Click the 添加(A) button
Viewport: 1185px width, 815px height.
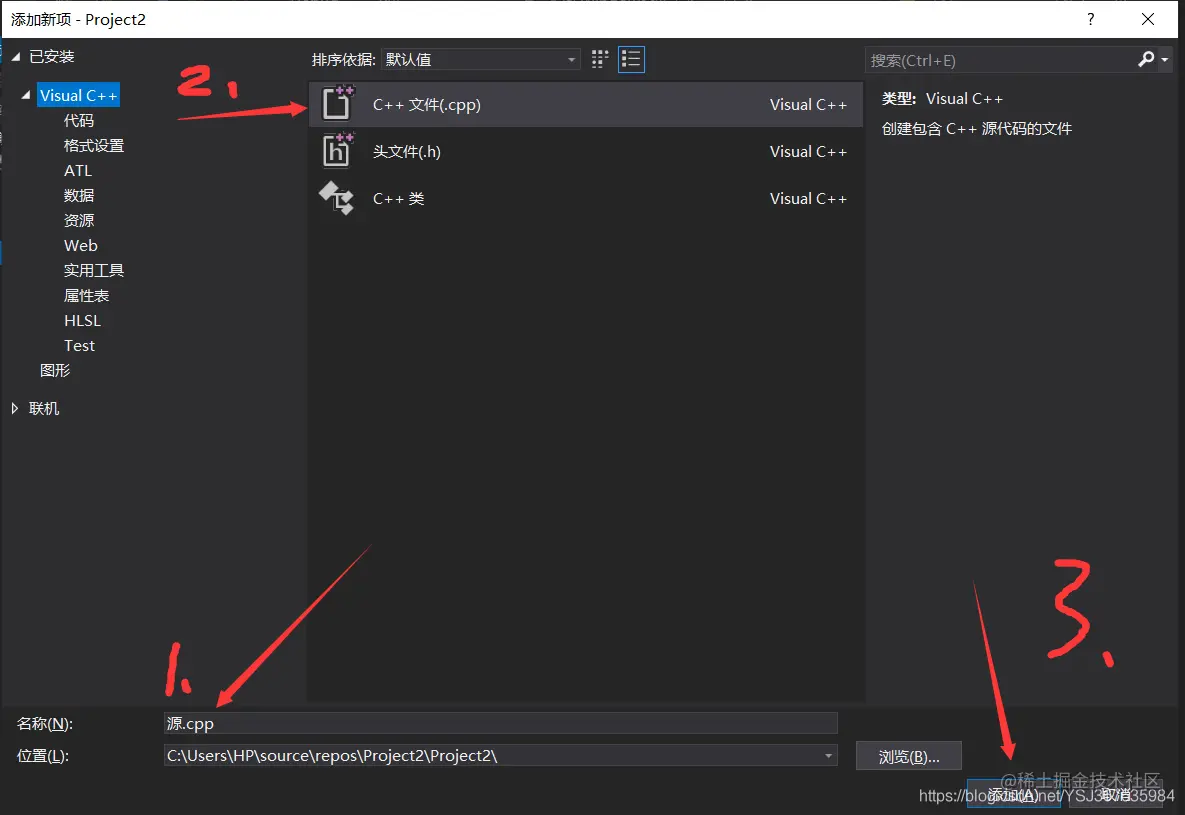(1013, 795)
